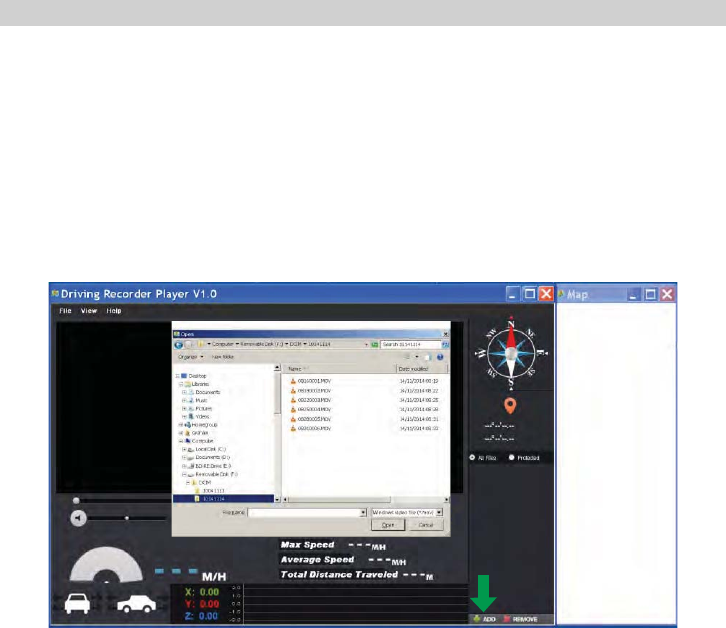
Task: Select Pictures in the folder tree
Action: 204,408
